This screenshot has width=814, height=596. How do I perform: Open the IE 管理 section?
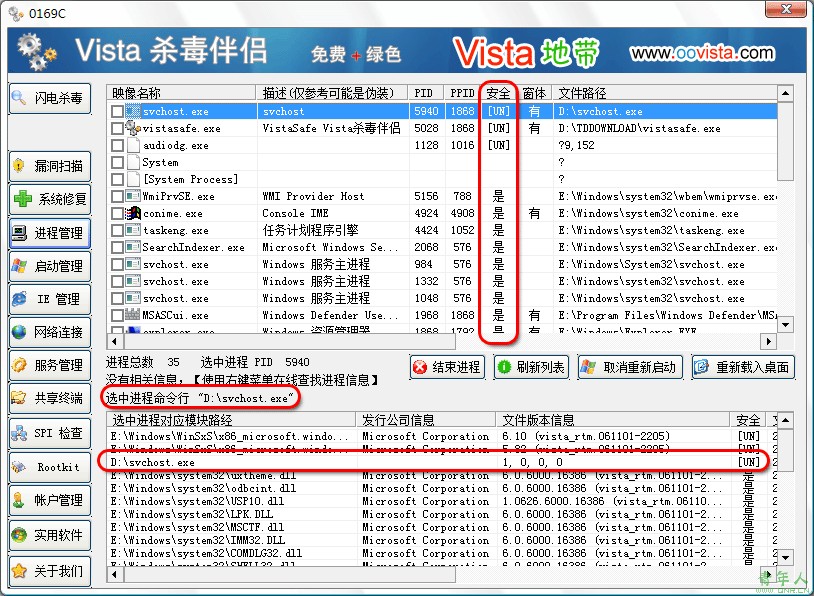coord(50,300)
